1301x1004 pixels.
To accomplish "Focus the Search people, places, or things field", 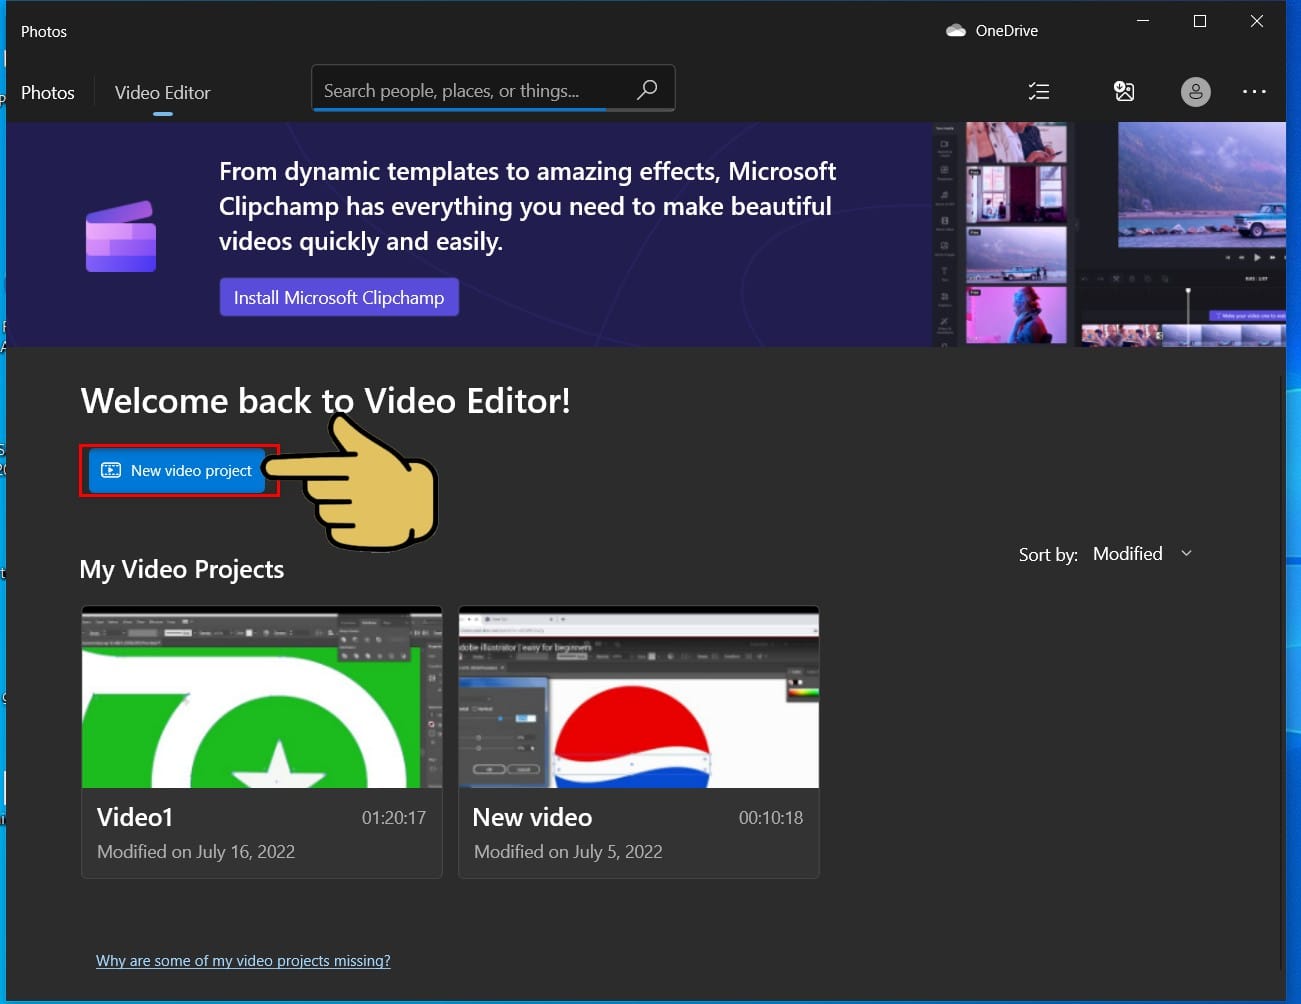I will pyautogui.click(x=493, y=88).
